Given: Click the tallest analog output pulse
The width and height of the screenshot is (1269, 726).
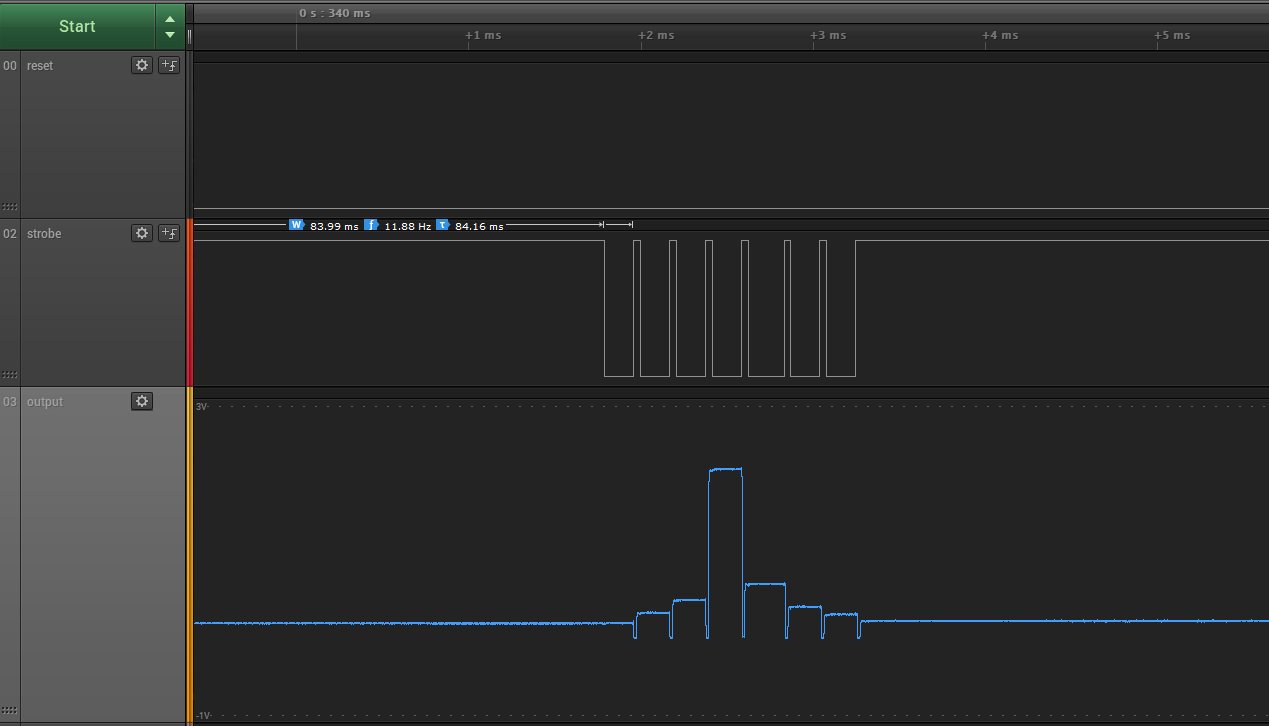Looking at the screenshot, I should (x=725, y=552).
